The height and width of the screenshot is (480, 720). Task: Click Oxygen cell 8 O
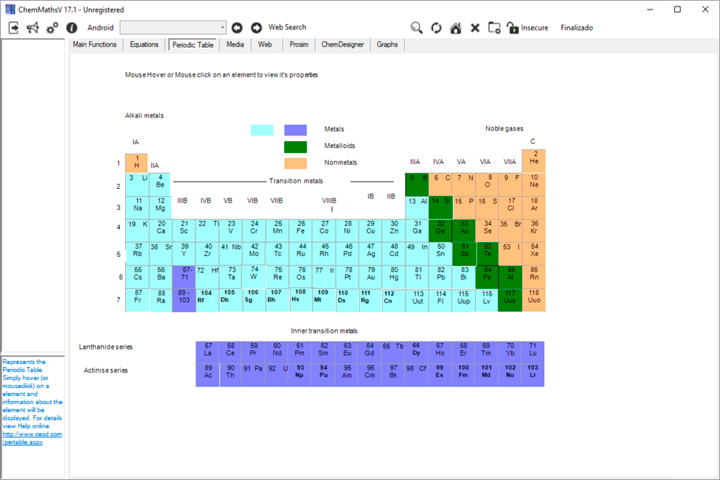point(488,185)
